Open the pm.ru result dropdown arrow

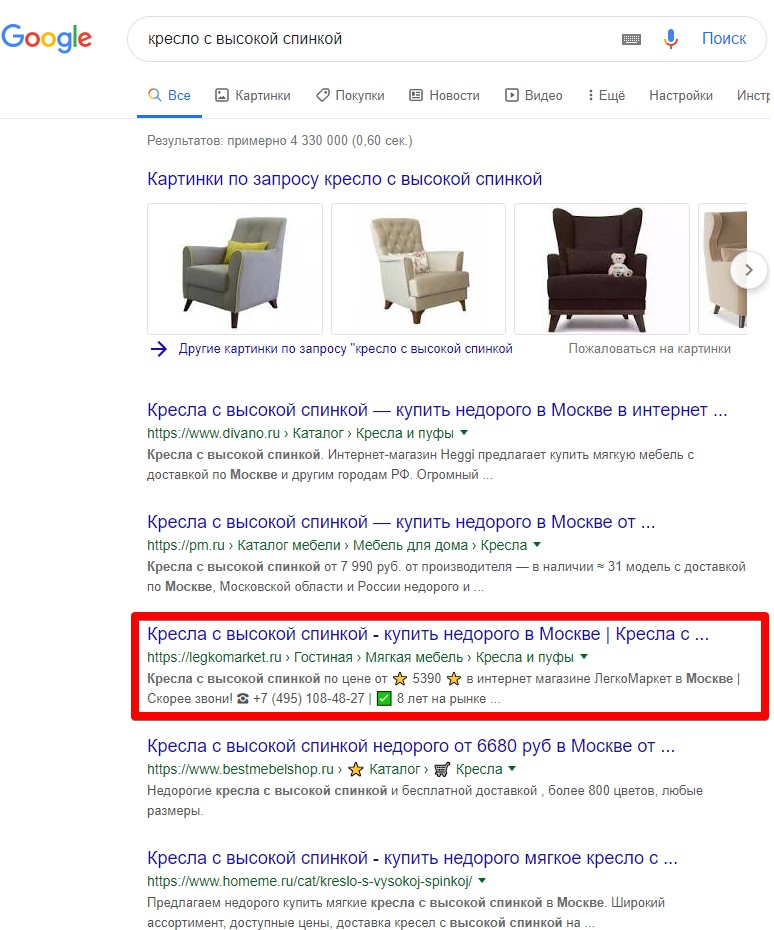pyautogui.click(x=537, y=544)
